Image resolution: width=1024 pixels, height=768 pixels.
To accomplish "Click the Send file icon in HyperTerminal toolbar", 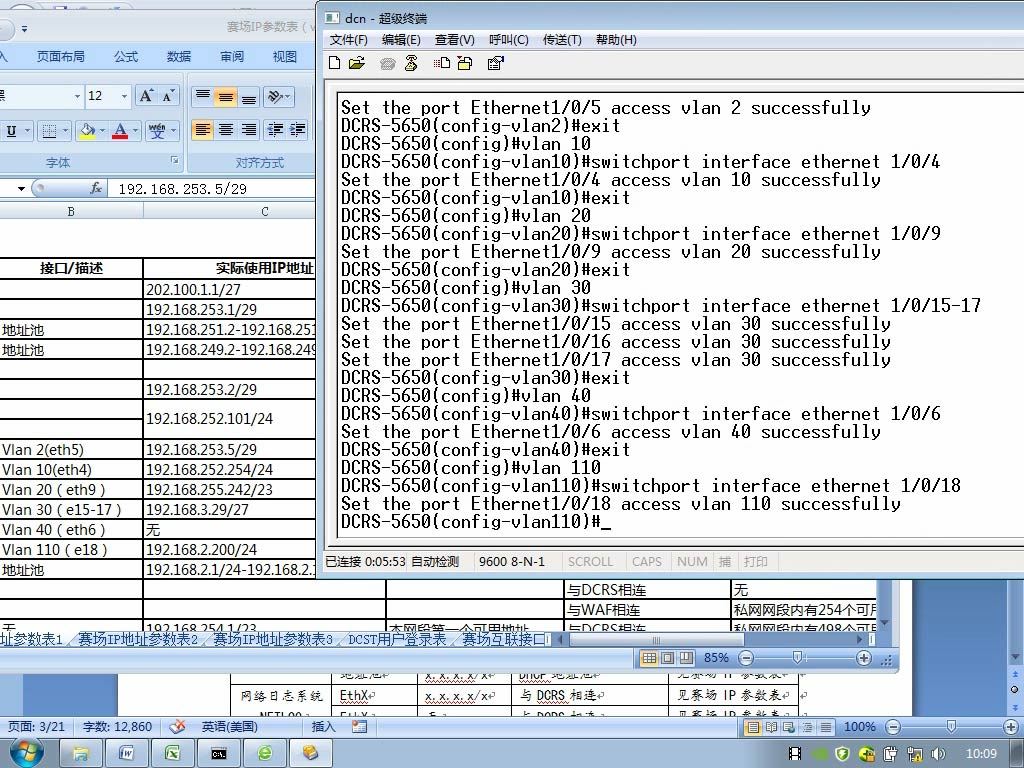I will point(441,63).
